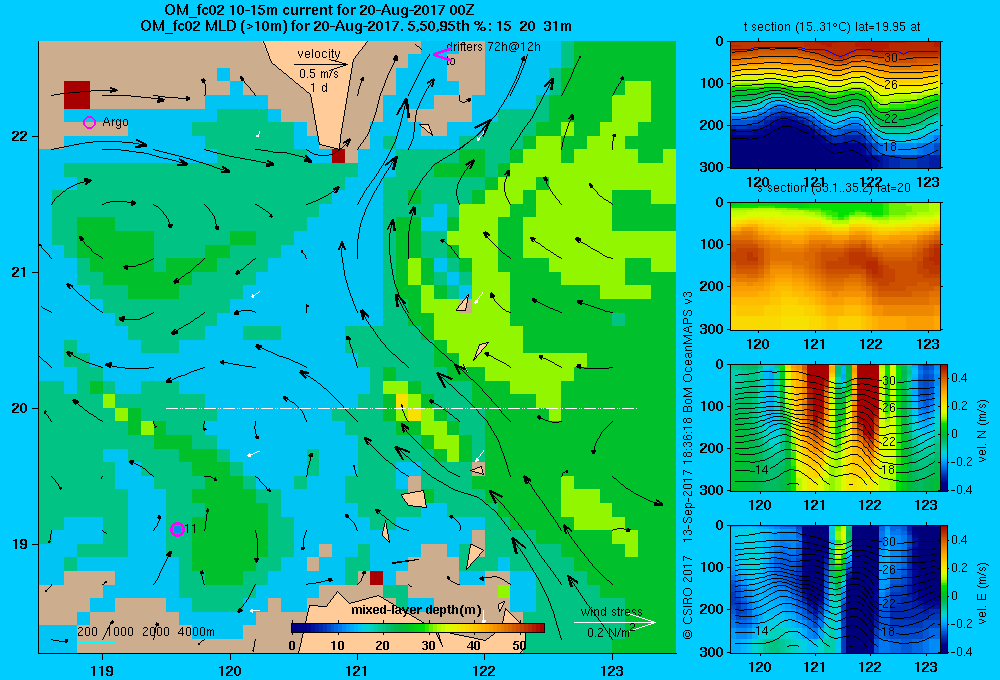Click the 't section (15..31°C) lat=19.95' title
This screenshot has width=1000, height=680.
pyautogui.click(x=832, y=27)
